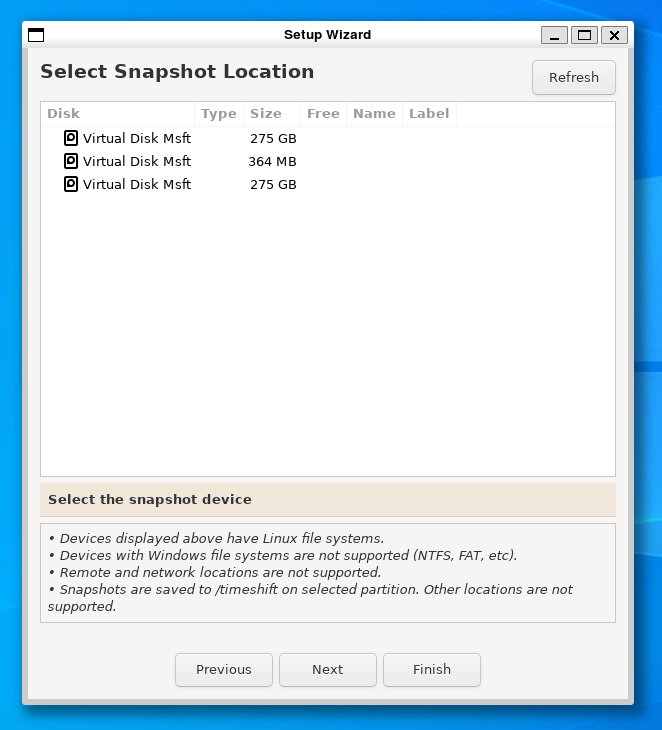Viewport: 662px width, 730px height.
Task: Sort by the Name column header
Action: click(374, 114)
